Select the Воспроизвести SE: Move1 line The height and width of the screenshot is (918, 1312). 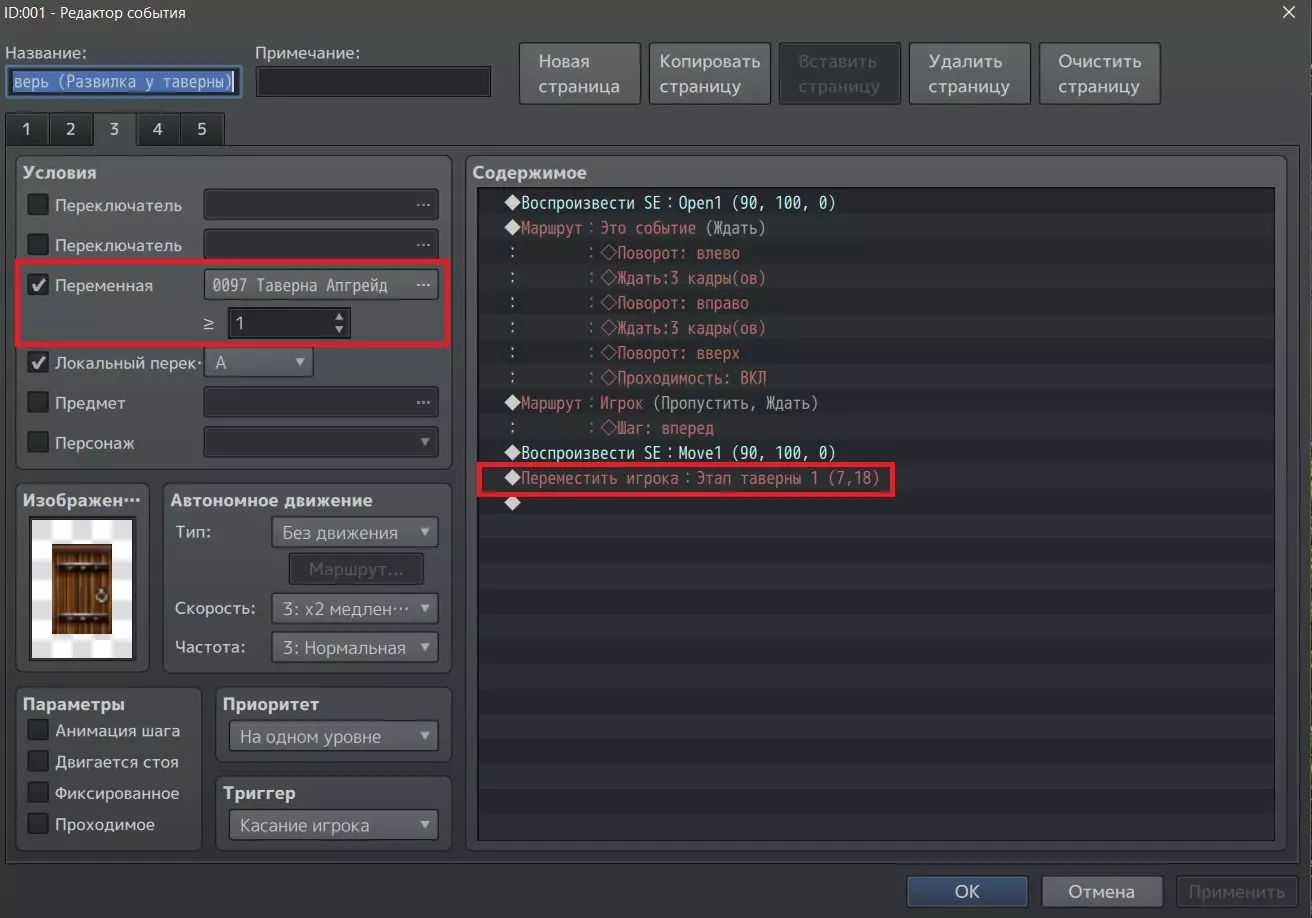pos(876,453)
